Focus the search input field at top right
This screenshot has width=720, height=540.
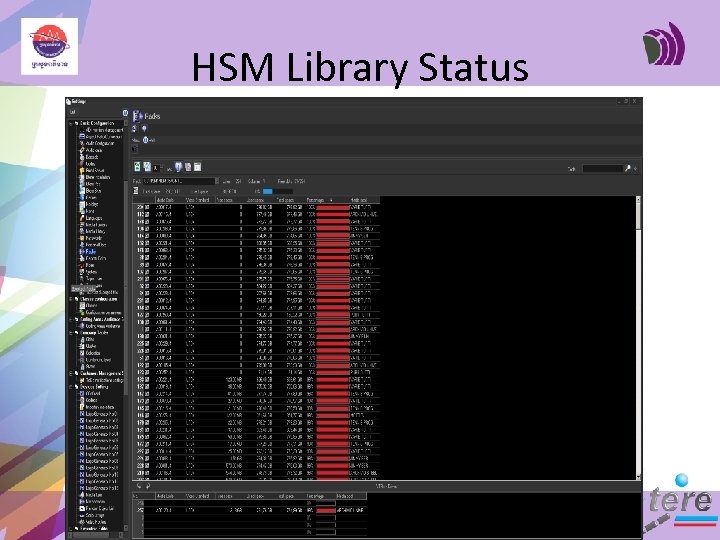point(602,169)
